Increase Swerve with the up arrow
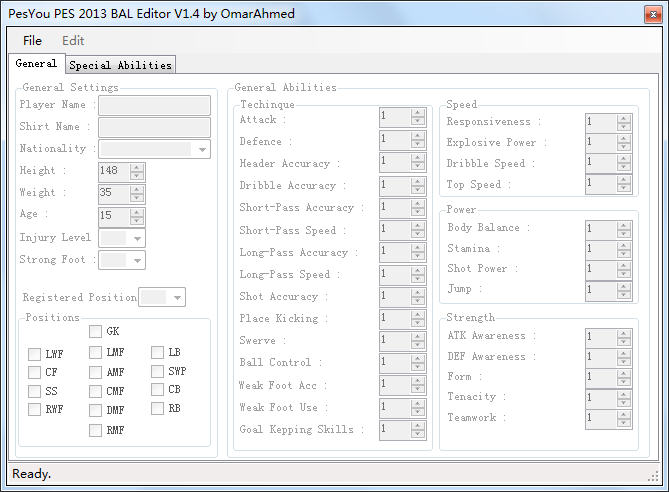This screenshot has width=669, height=492. pos(418,337)
